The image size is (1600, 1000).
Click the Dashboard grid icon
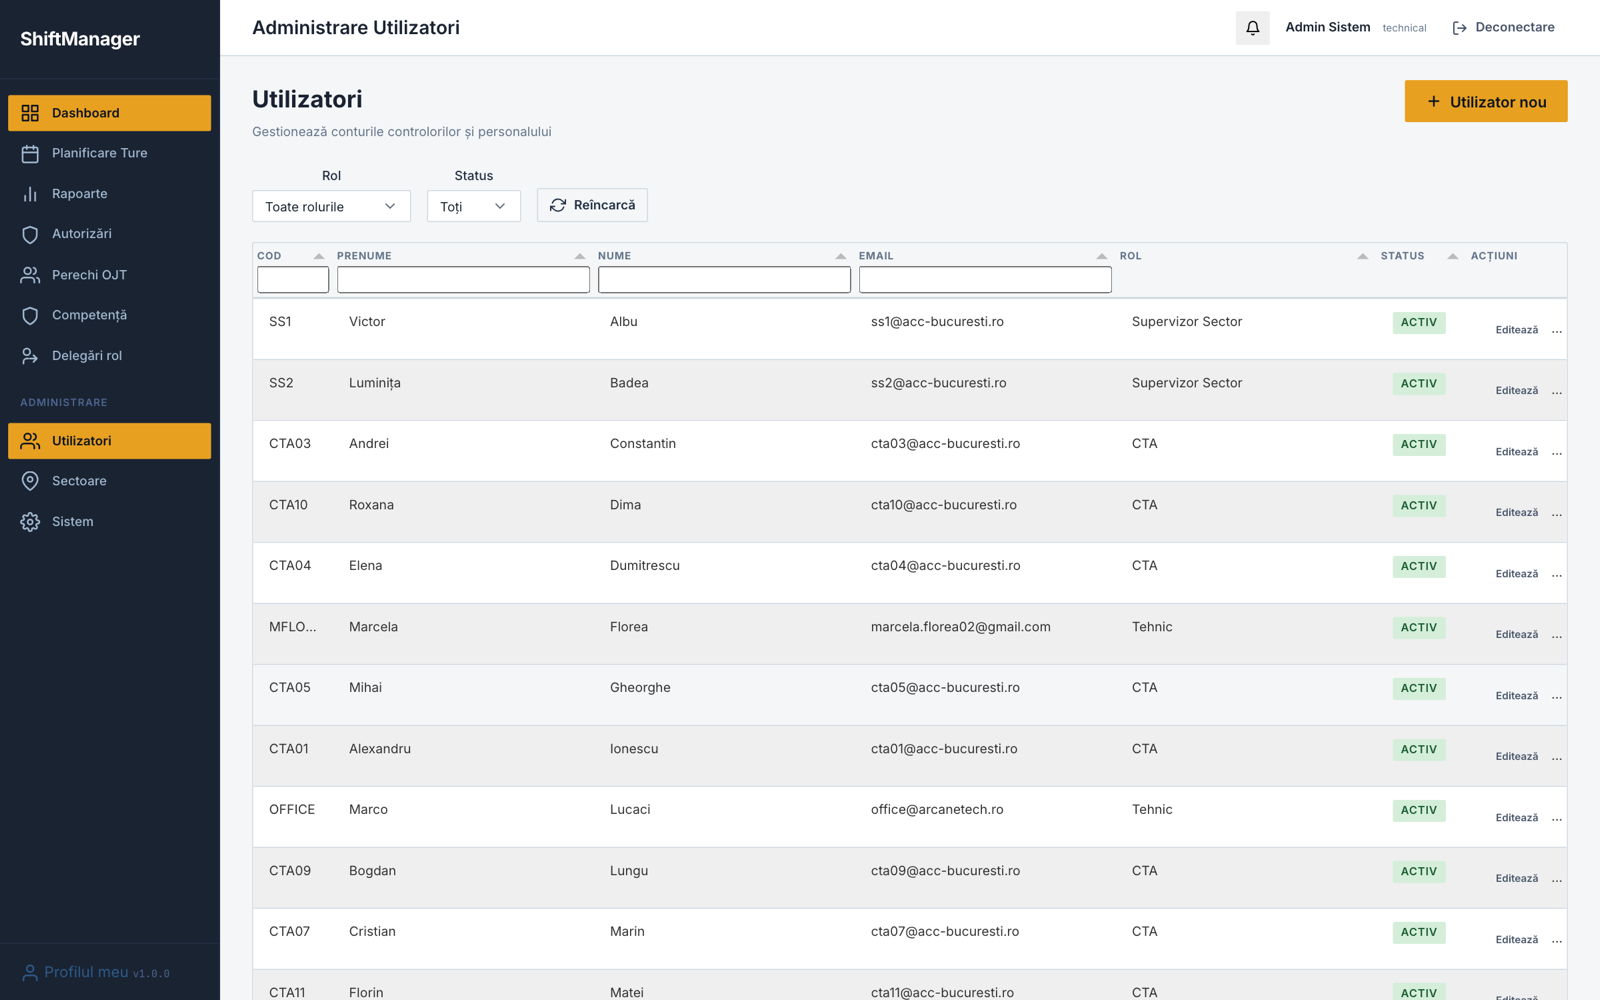tap(30, 113)
